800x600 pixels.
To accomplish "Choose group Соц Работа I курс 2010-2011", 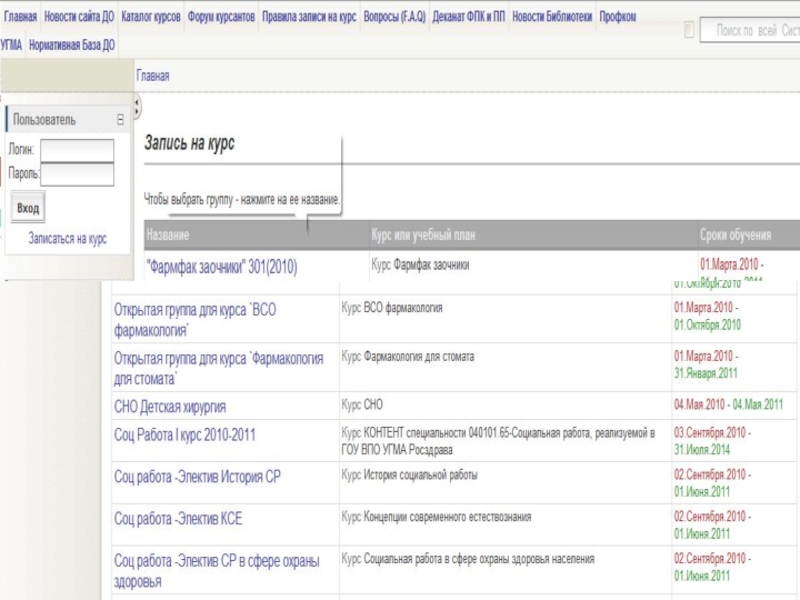I will [185, 435].
